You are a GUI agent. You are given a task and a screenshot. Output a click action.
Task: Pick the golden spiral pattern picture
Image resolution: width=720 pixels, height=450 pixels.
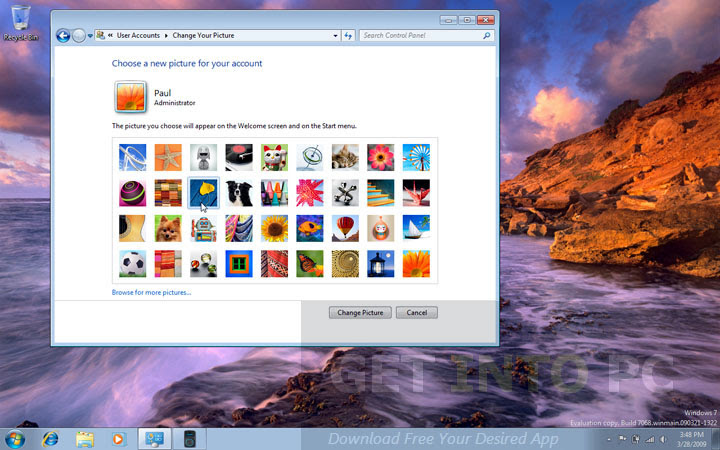[345, 264]
